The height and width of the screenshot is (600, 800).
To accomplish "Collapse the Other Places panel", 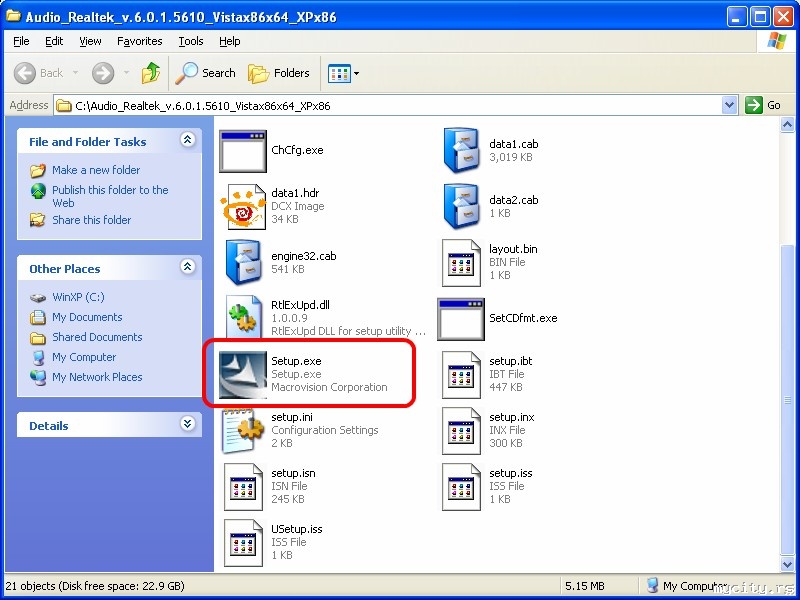I will (188, 266).
